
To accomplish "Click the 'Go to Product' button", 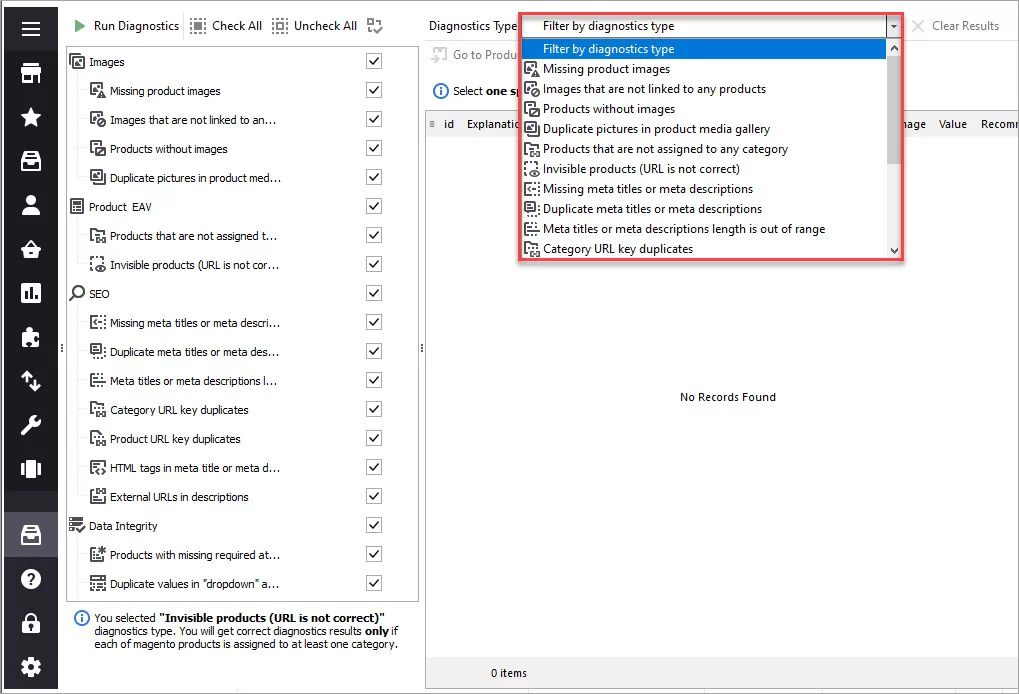I will 475,55.
